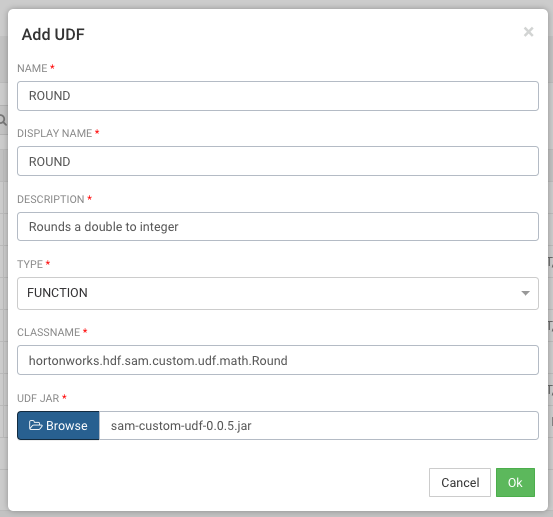553x517 pixels.
Task: Close the Add UDF dialog with X
Action: [528, 32]
